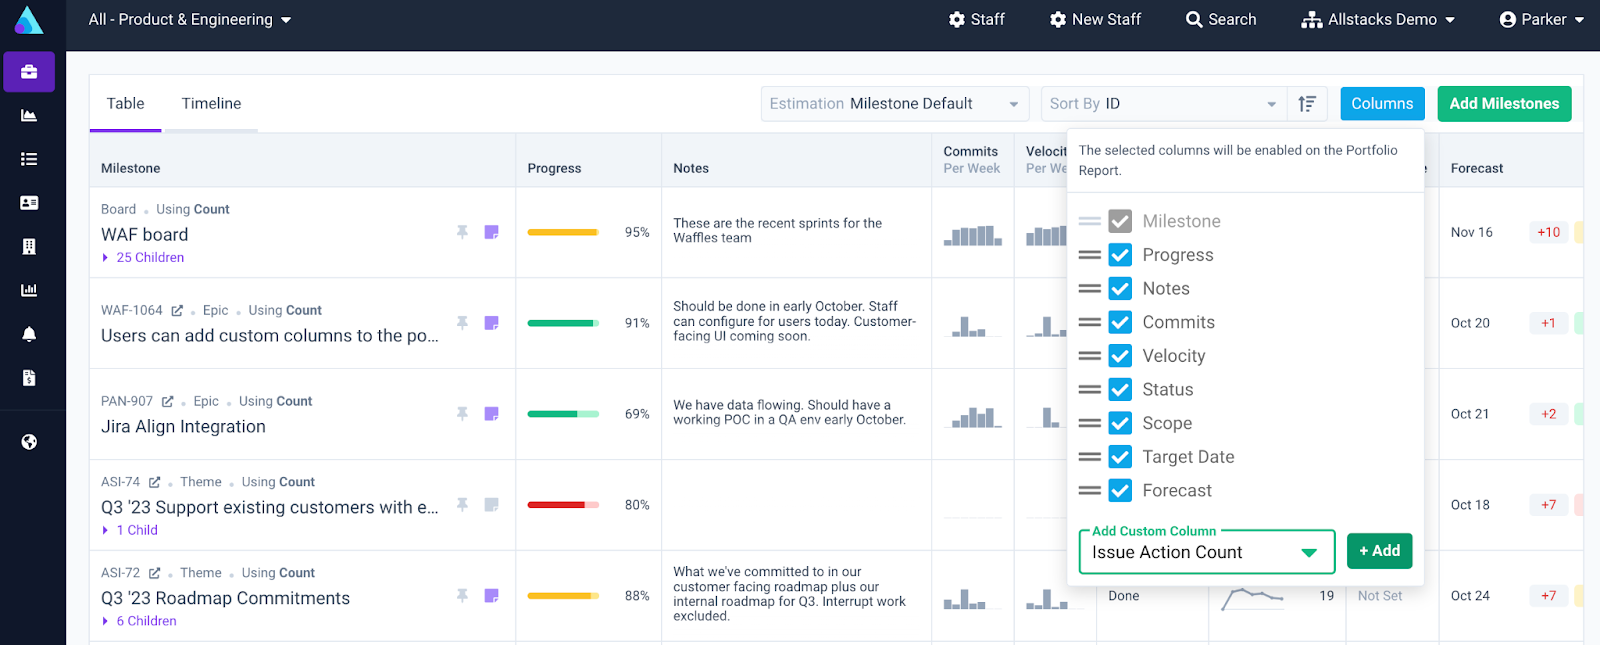1600x645 pixels.
Task: Click the building icon in sidebar
Action: (x=29, y=247)
